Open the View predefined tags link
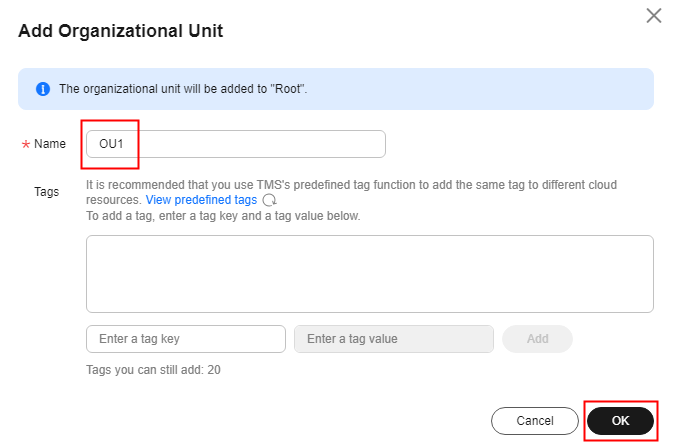Viewport: 675px width, 446px height. tap(201, 200)
